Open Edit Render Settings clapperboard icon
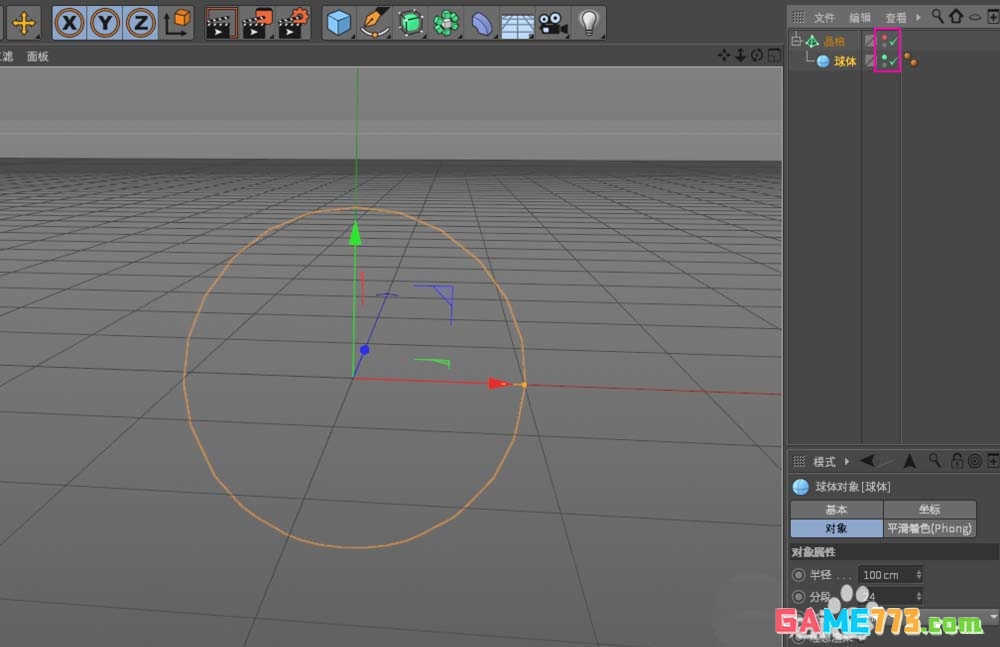This screenshot has width=1000, height=647. click(293, 21)
